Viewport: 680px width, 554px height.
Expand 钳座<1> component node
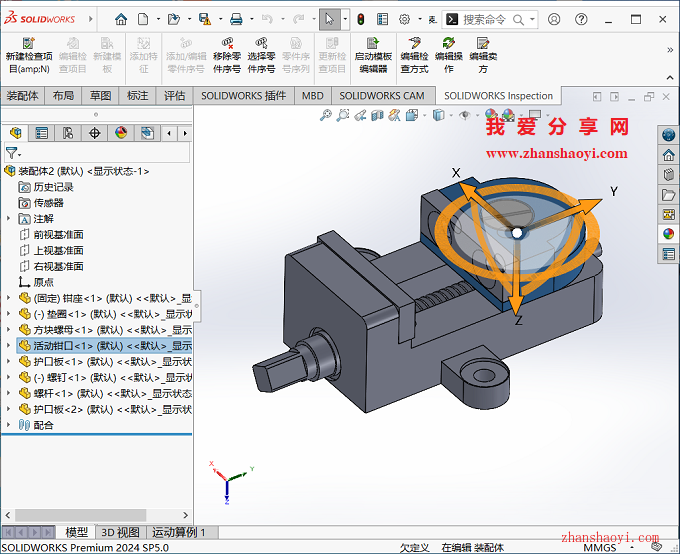click(8, 298)
